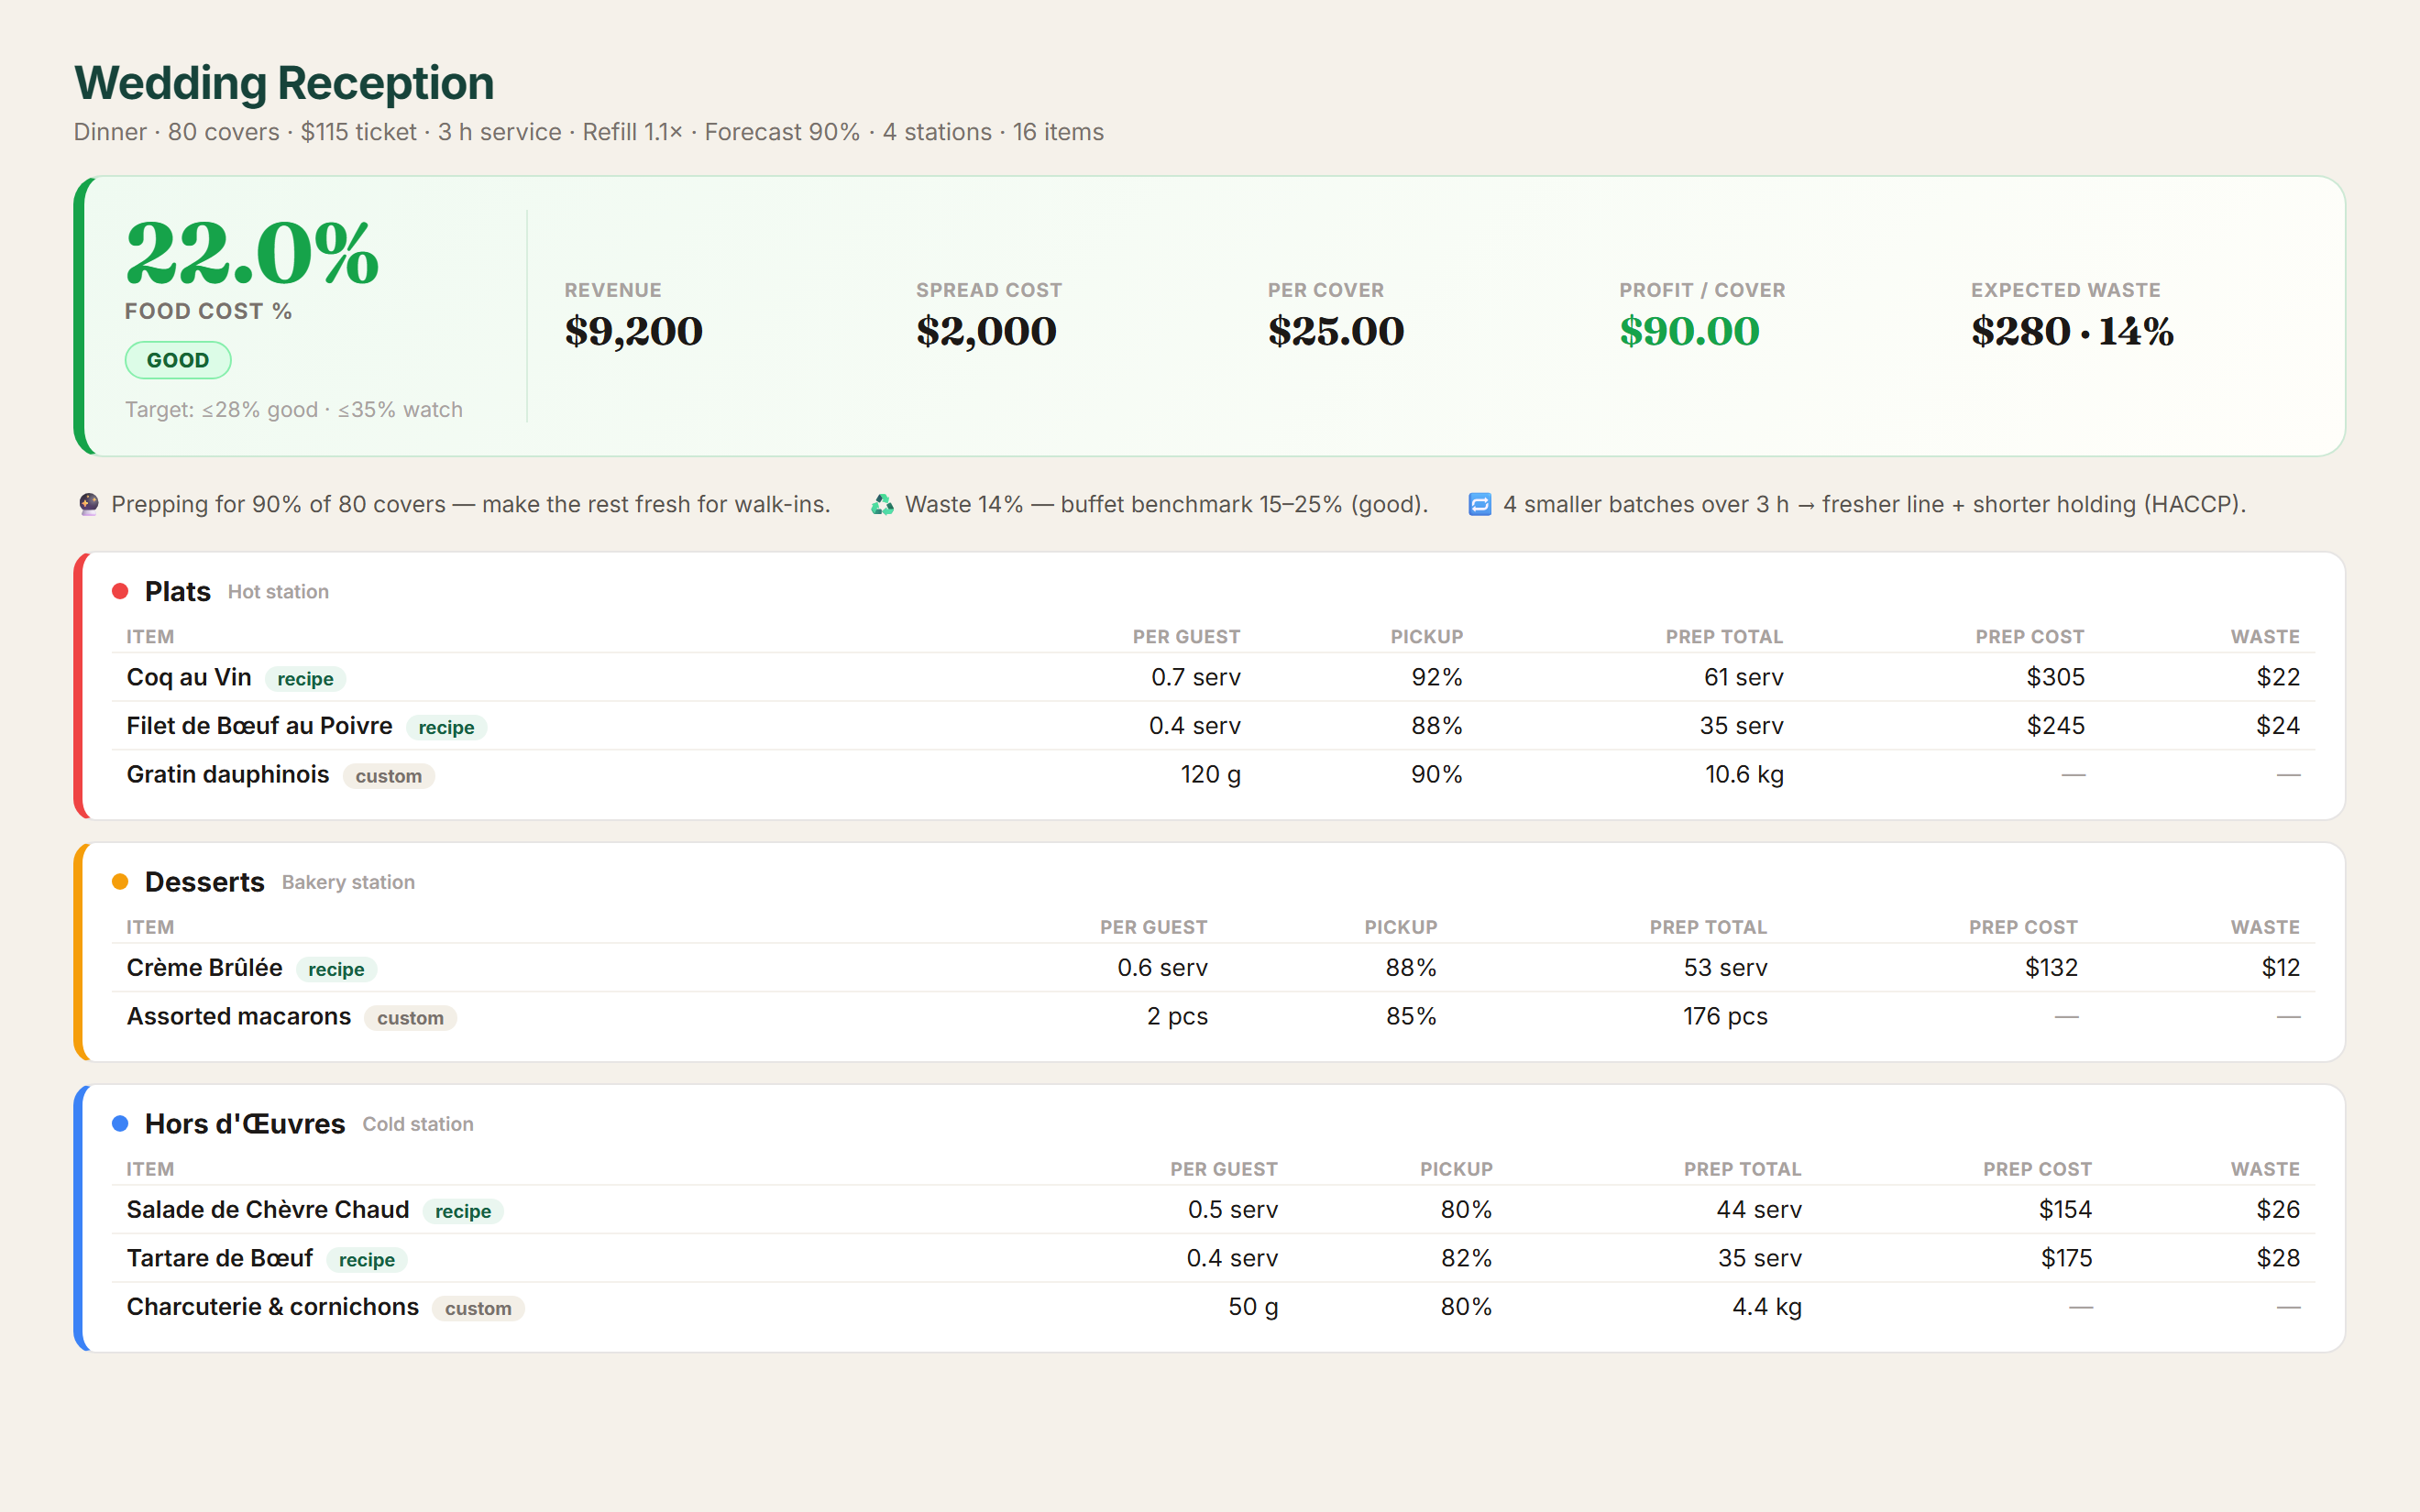This screenshot has width=2420, height=1512.
Task: Click the 120 g per guest for Gratin dauphinois
Action: pyautogui.click(x=1210, y=774)
